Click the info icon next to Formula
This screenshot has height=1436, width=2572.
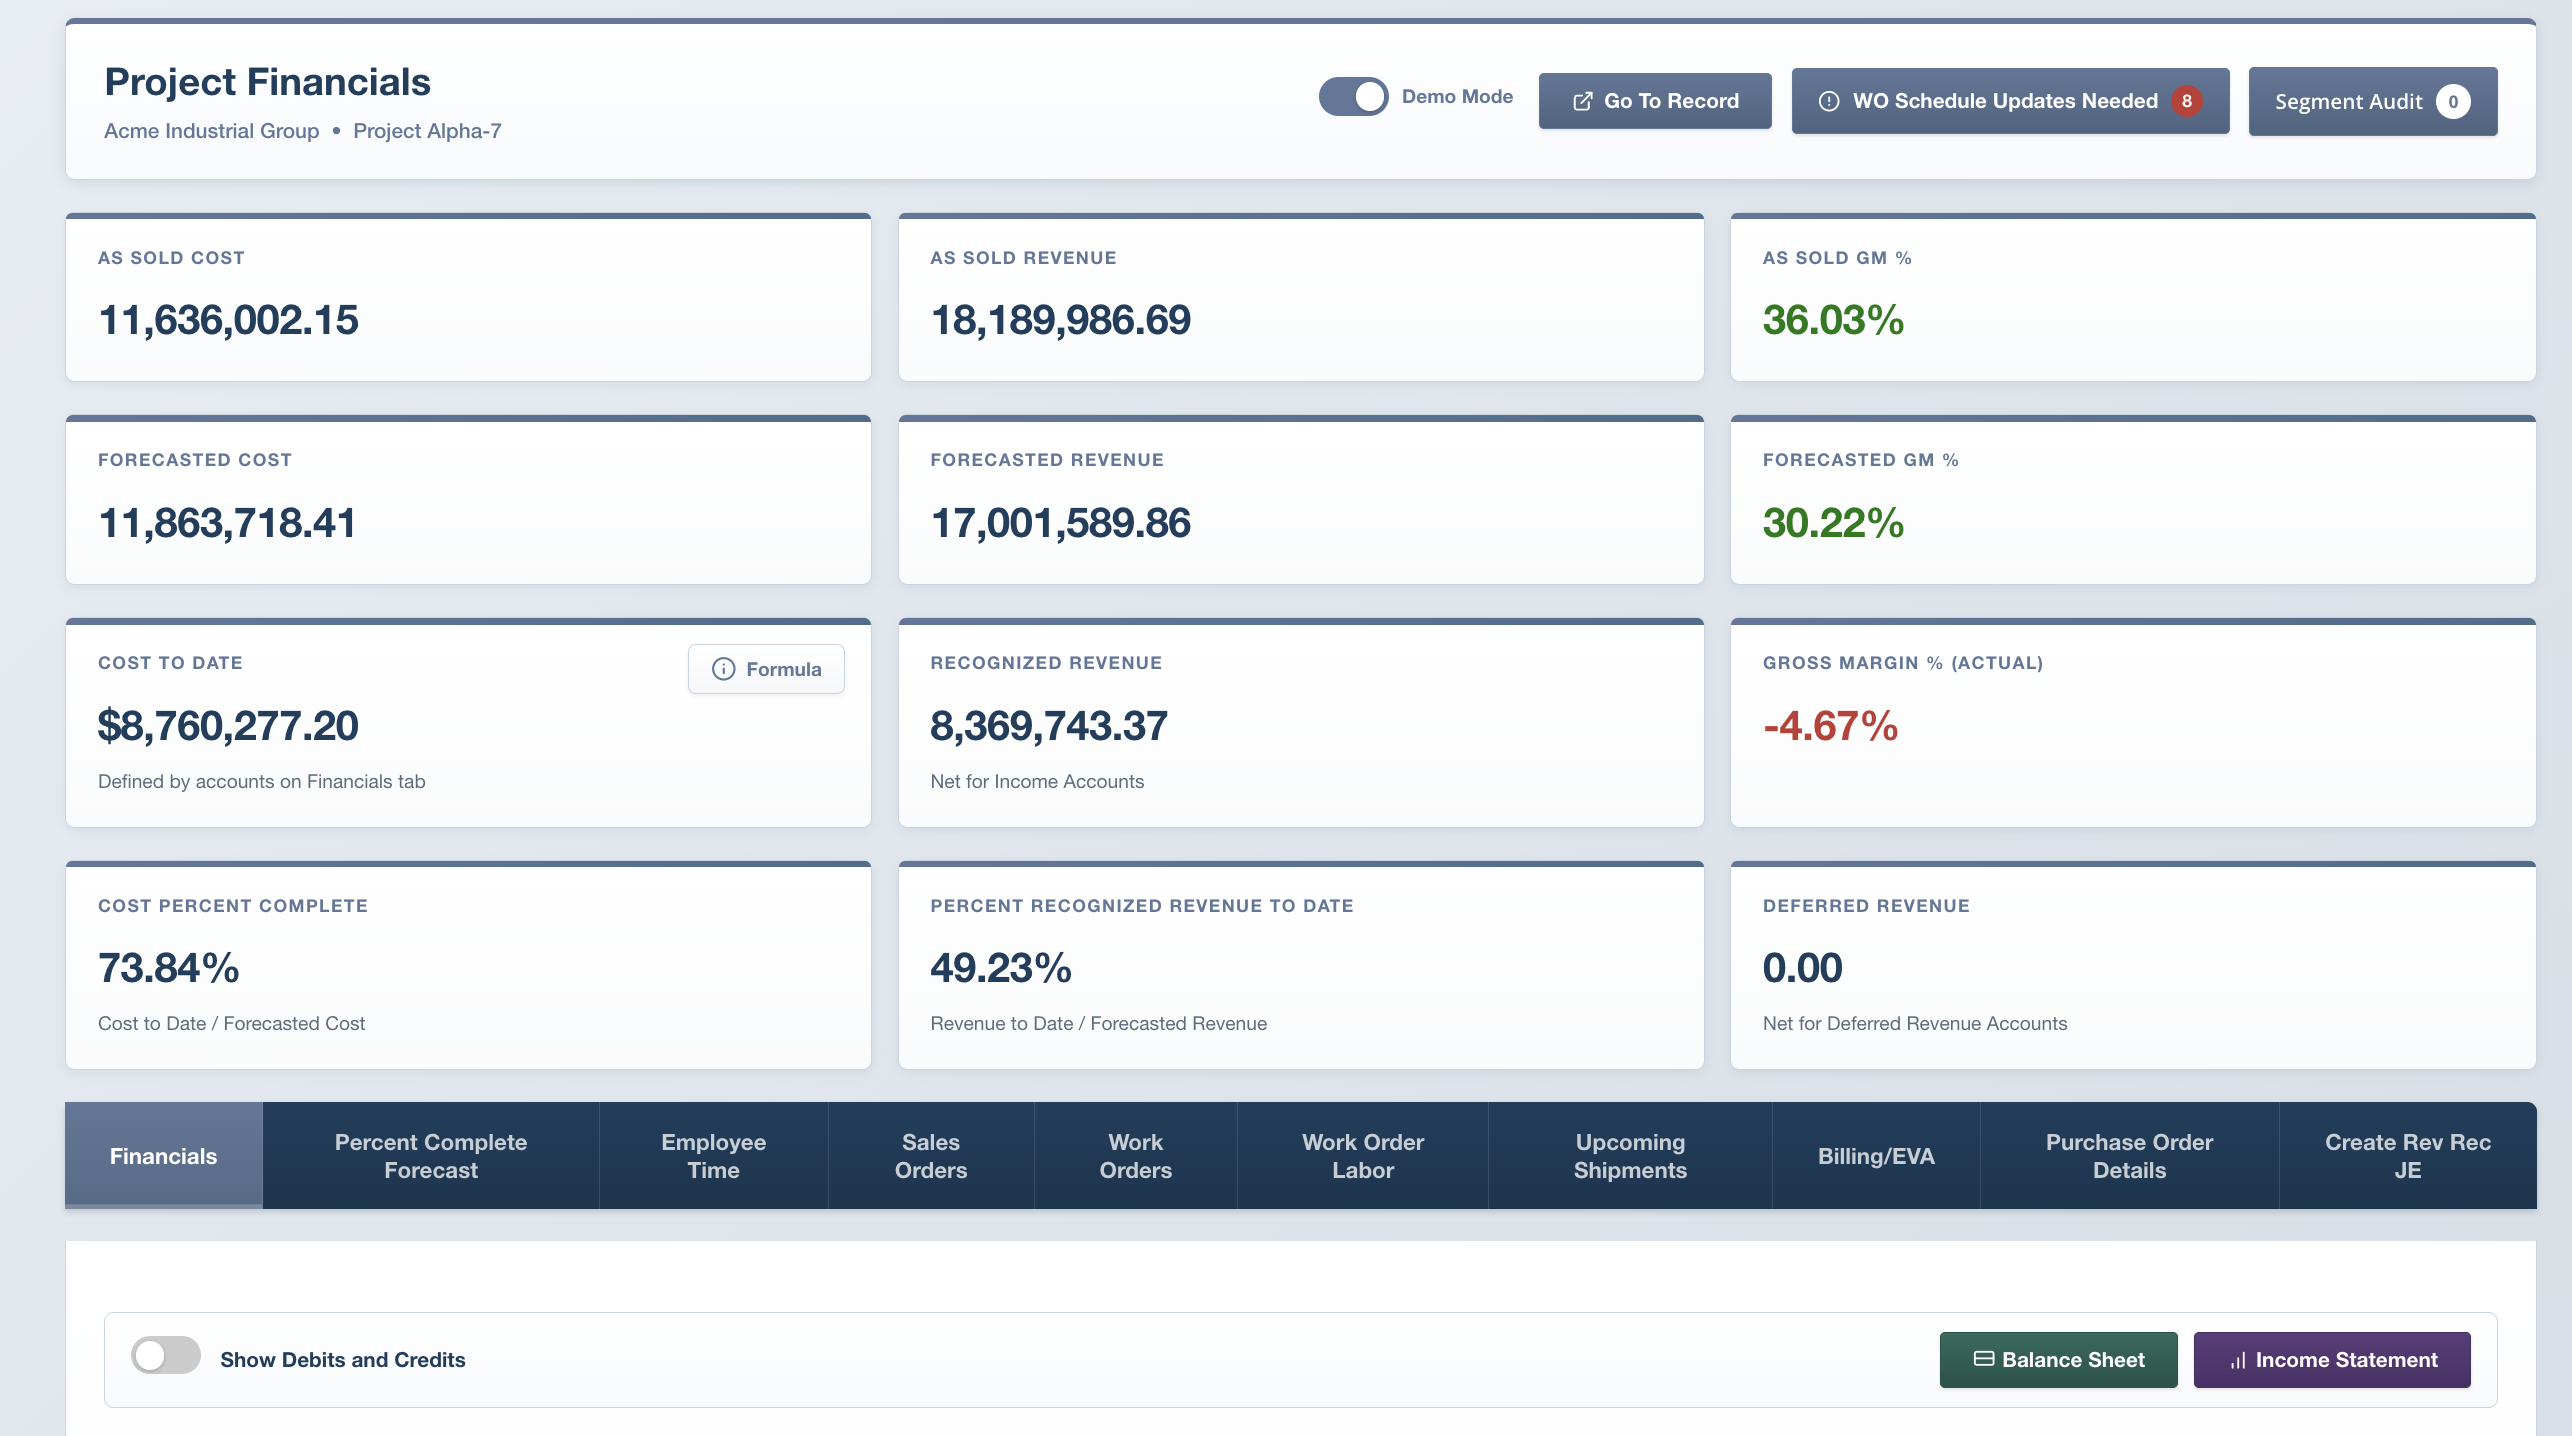pos(723,669)
